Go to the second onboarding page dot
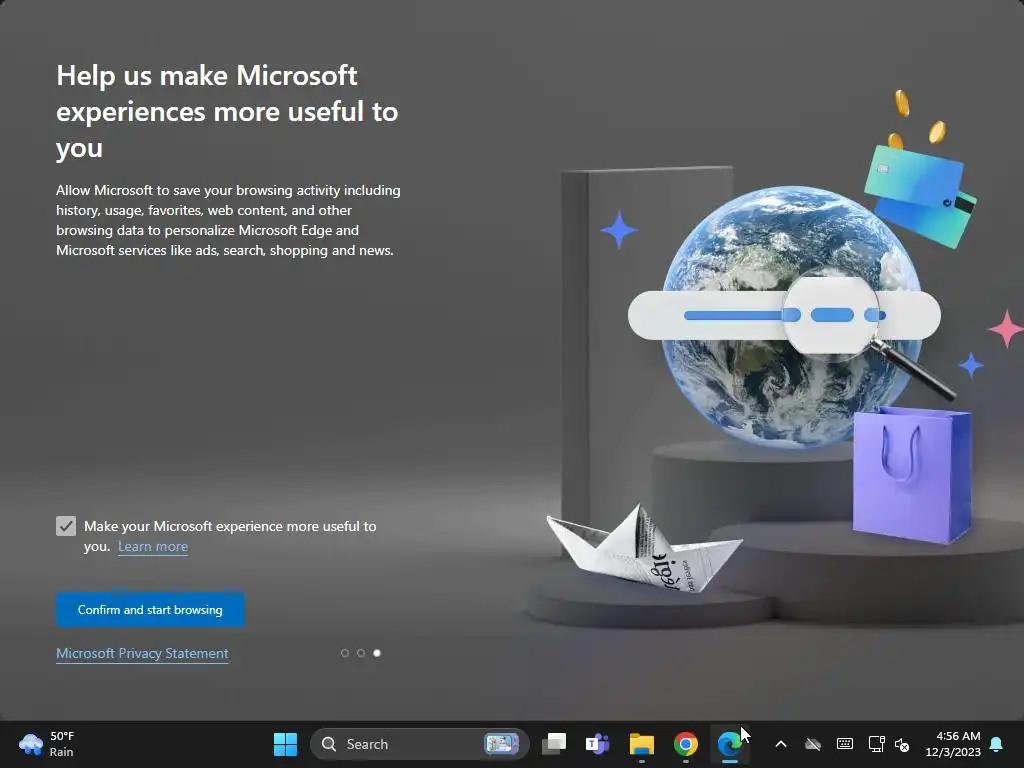Screen dimensions: 1024x768 (360, 653)
